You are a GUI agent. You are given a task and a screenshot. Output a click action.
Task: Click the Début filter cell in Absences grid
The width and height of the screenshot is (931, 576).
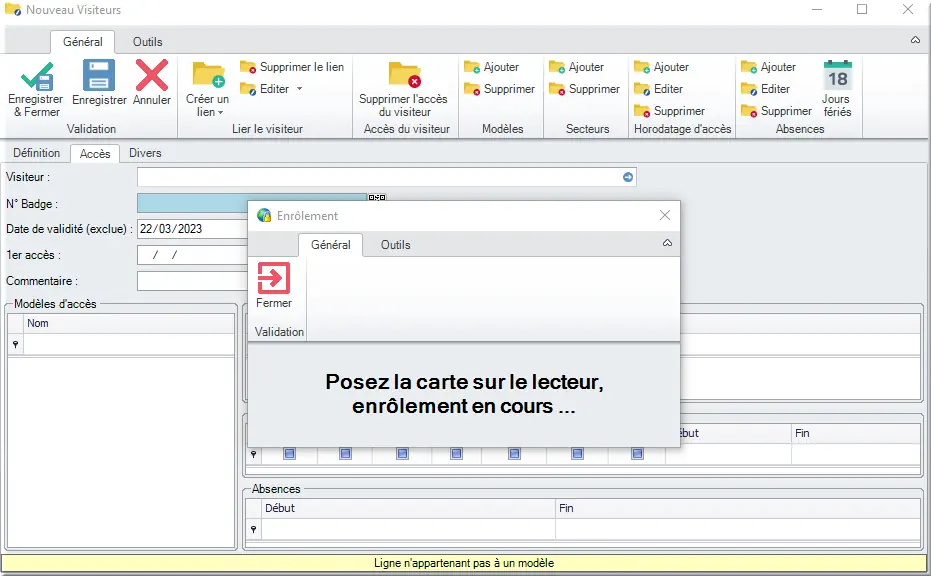click(408, 529)
